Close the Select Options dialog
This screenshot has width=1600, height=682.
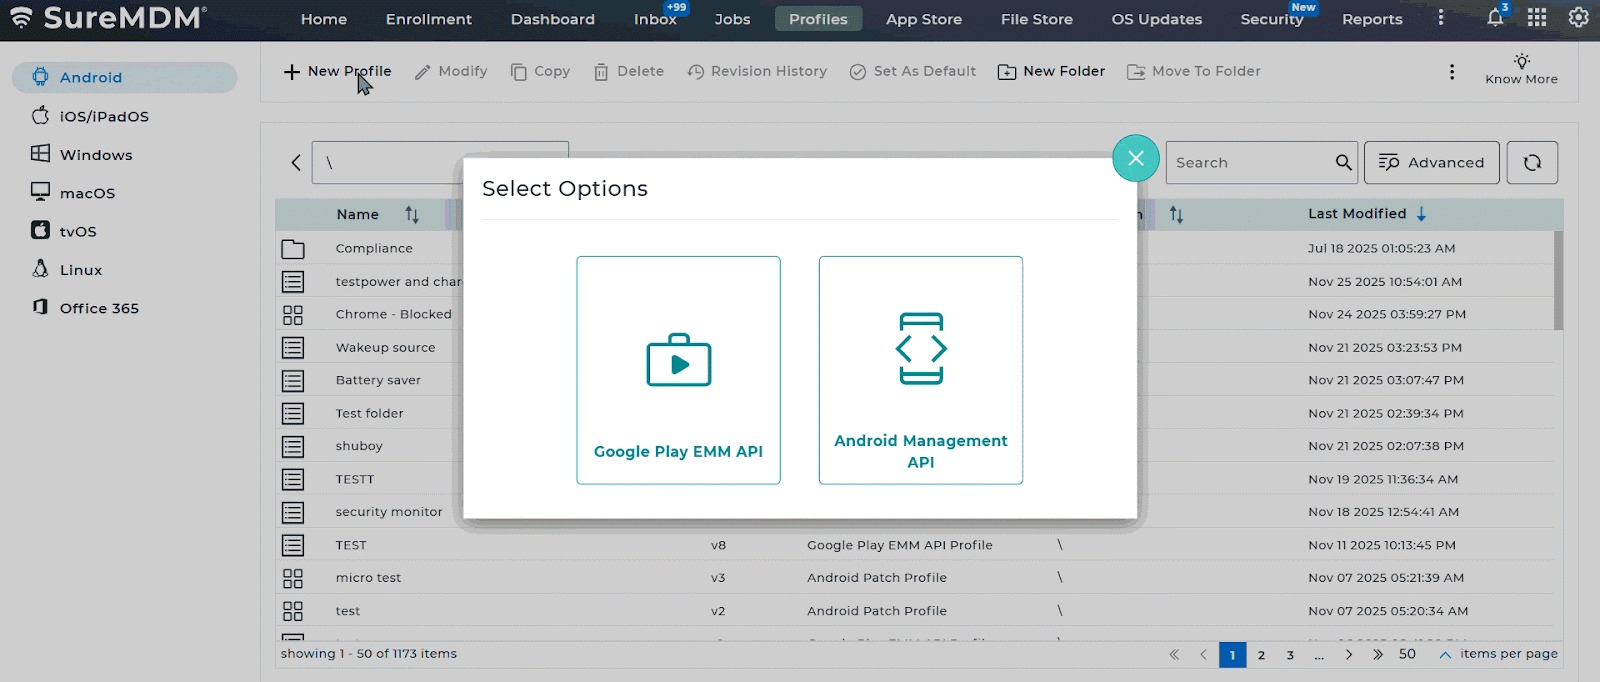click(1135, 158)
